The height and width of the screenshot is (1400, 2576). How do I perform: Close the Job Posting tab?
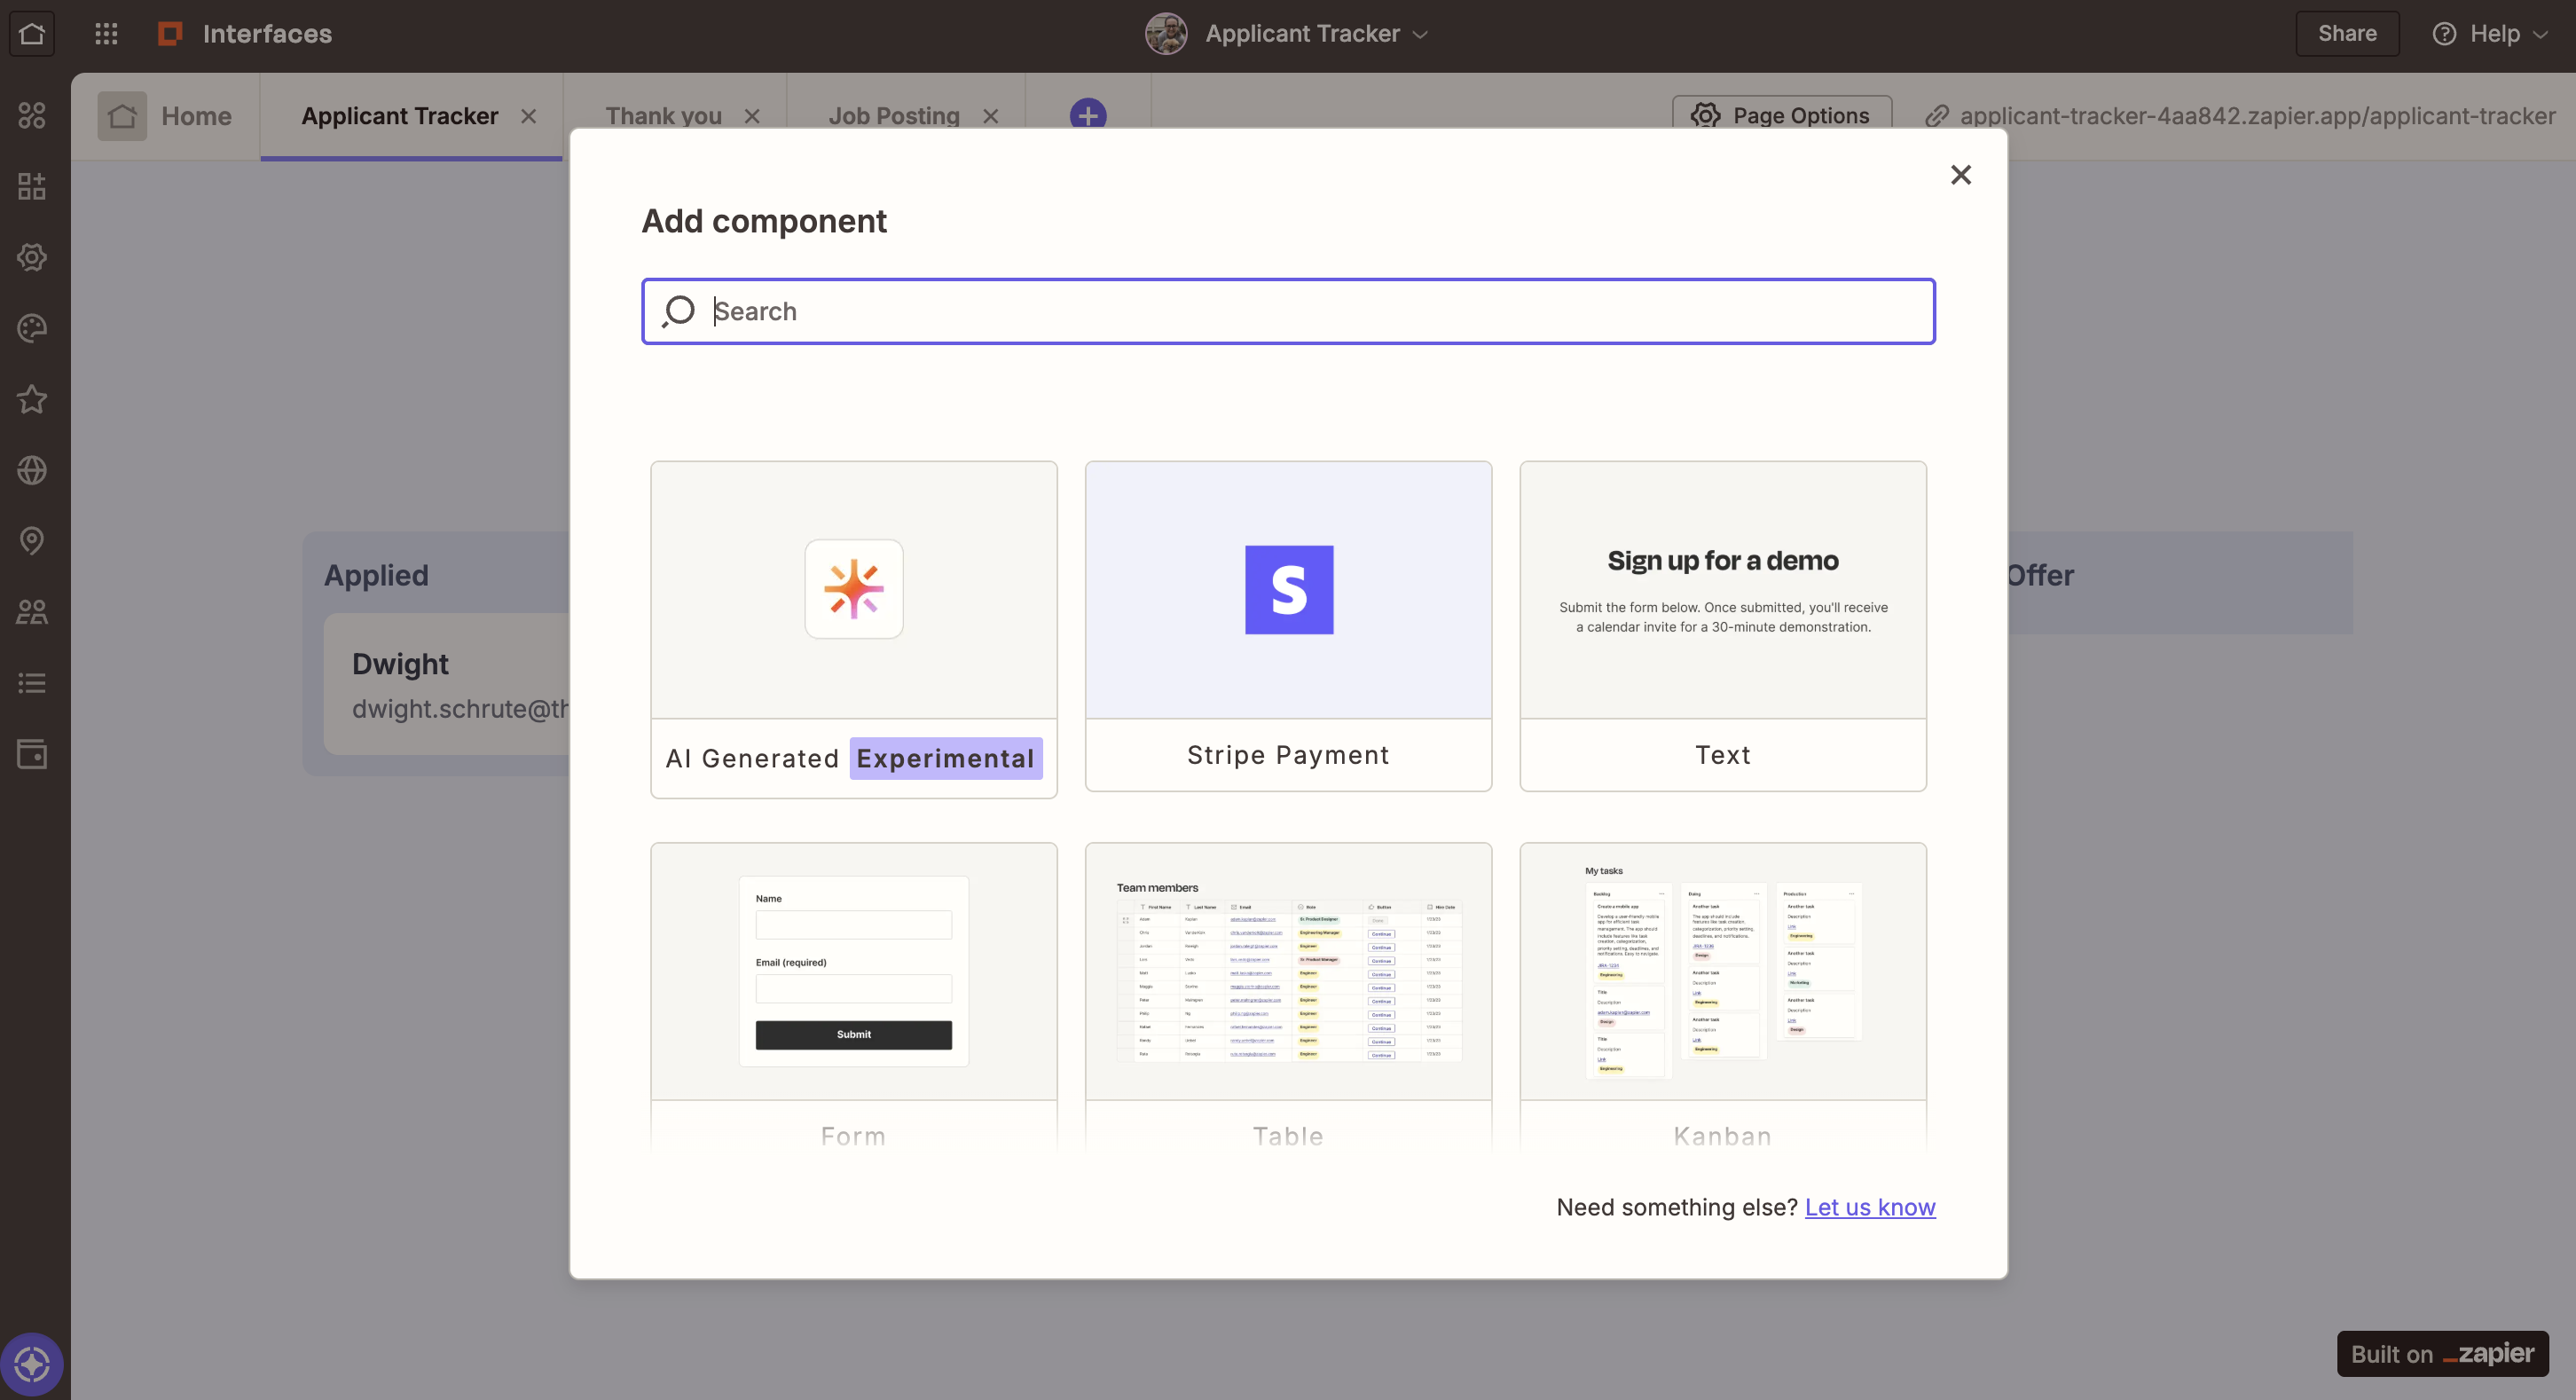pos(991,116)
